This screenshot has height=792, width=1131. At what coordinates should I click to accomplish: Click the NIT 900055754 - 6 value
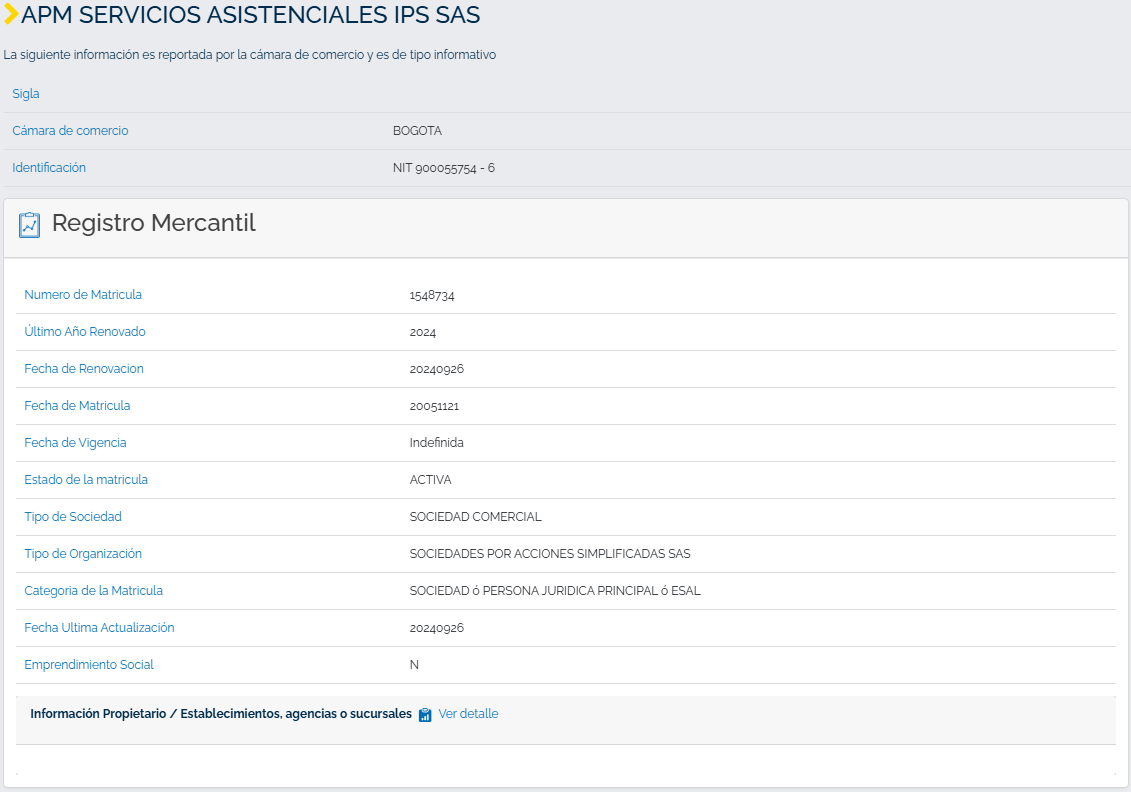[444, 168]
